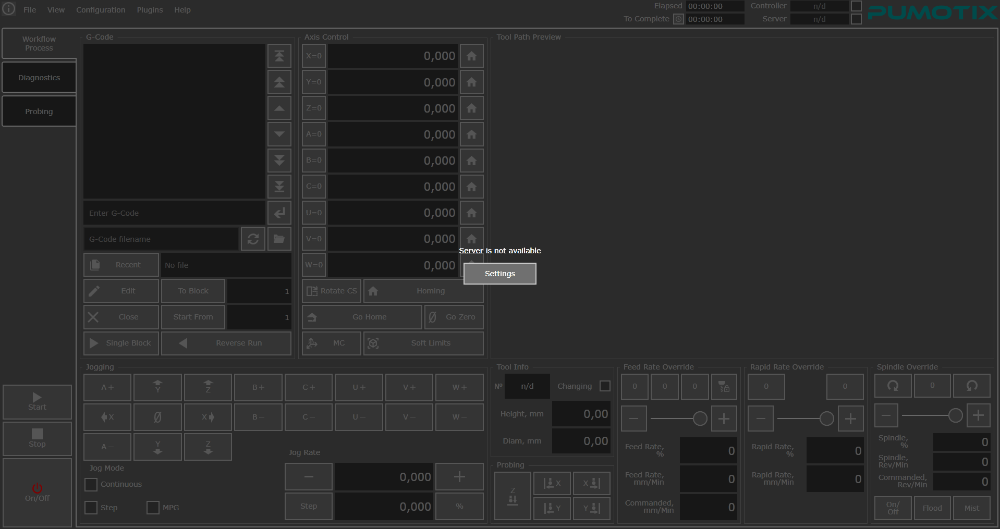Open the Plugins menu

pos(150,10)
